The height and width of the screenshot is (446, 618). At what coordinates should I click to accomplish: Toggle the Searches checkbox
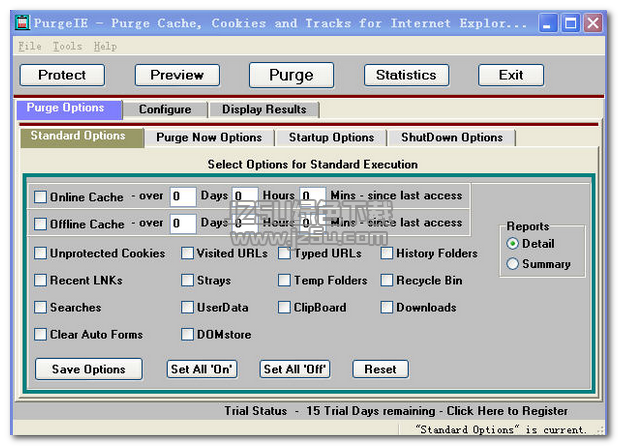(40, 307)
